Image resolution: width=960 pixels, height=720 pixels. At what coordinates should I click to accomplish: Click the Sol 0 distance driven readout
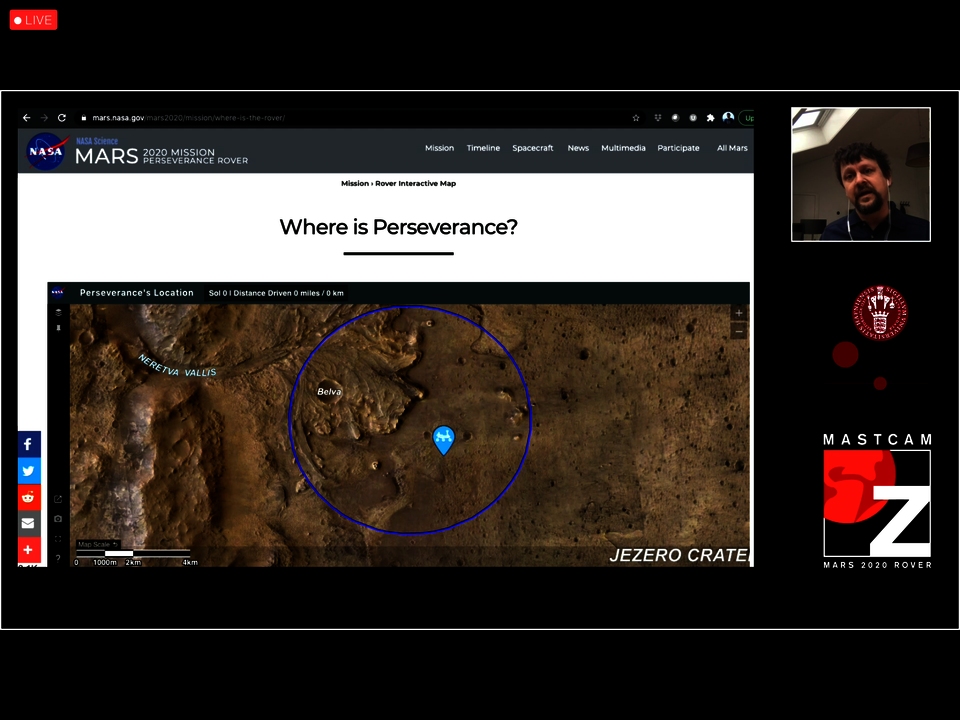276,293
